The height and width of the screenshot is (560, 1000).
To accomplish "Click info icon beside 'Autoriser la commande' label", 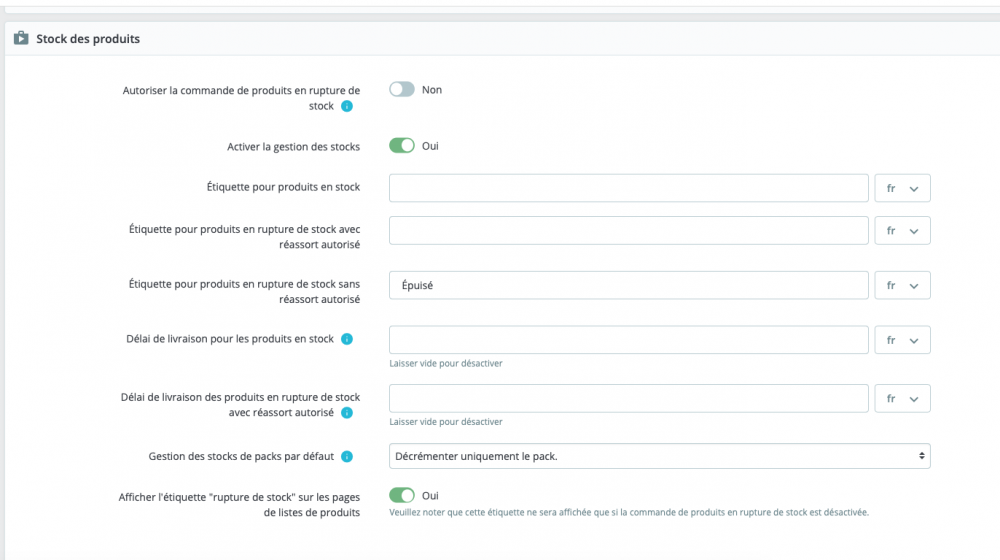I will point(347,106).
